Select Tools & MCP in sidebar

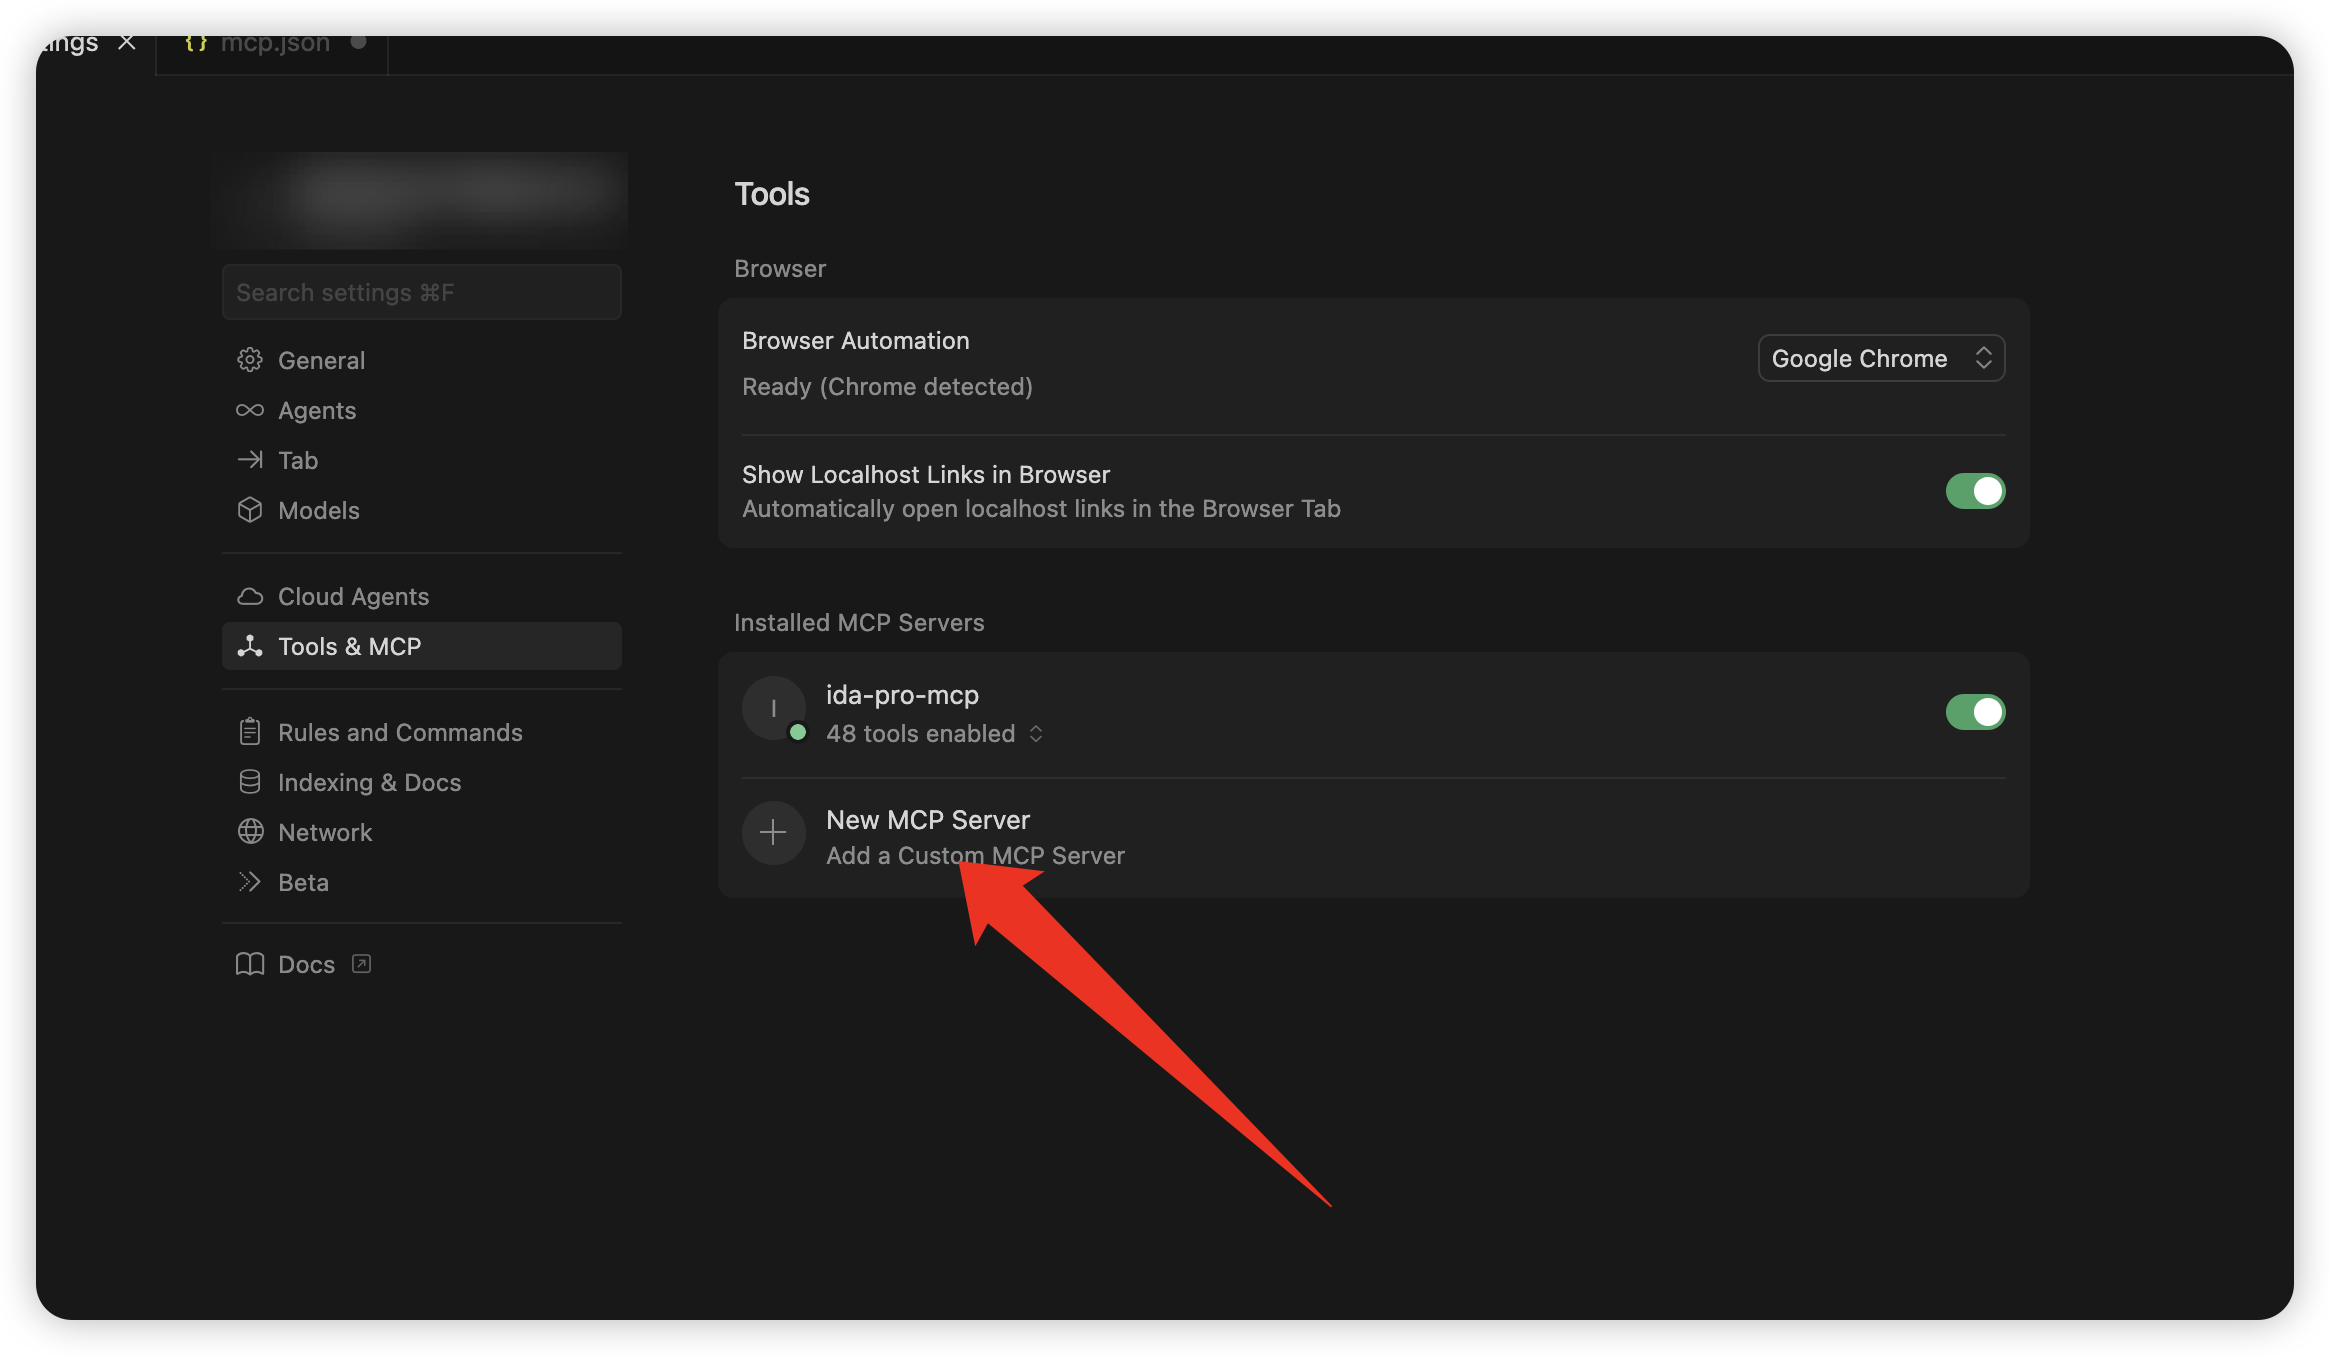[349, 646]
